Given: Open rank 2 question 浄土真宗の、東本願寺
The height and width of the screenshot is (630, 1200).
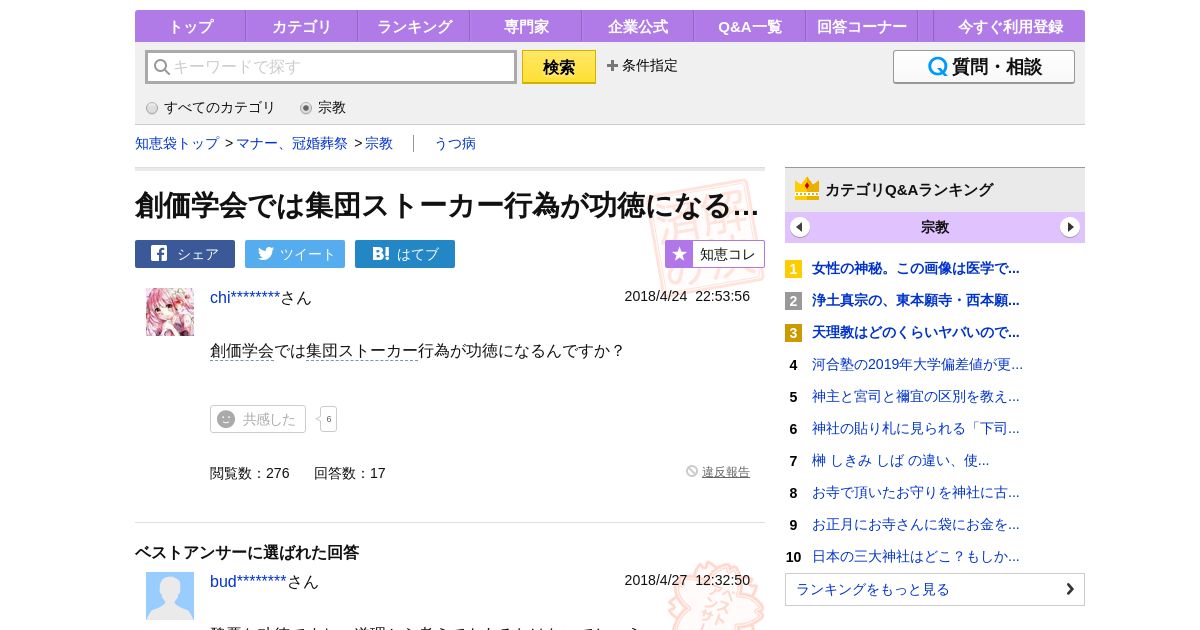Looking at the screenshot, I should tap(916, 300).
